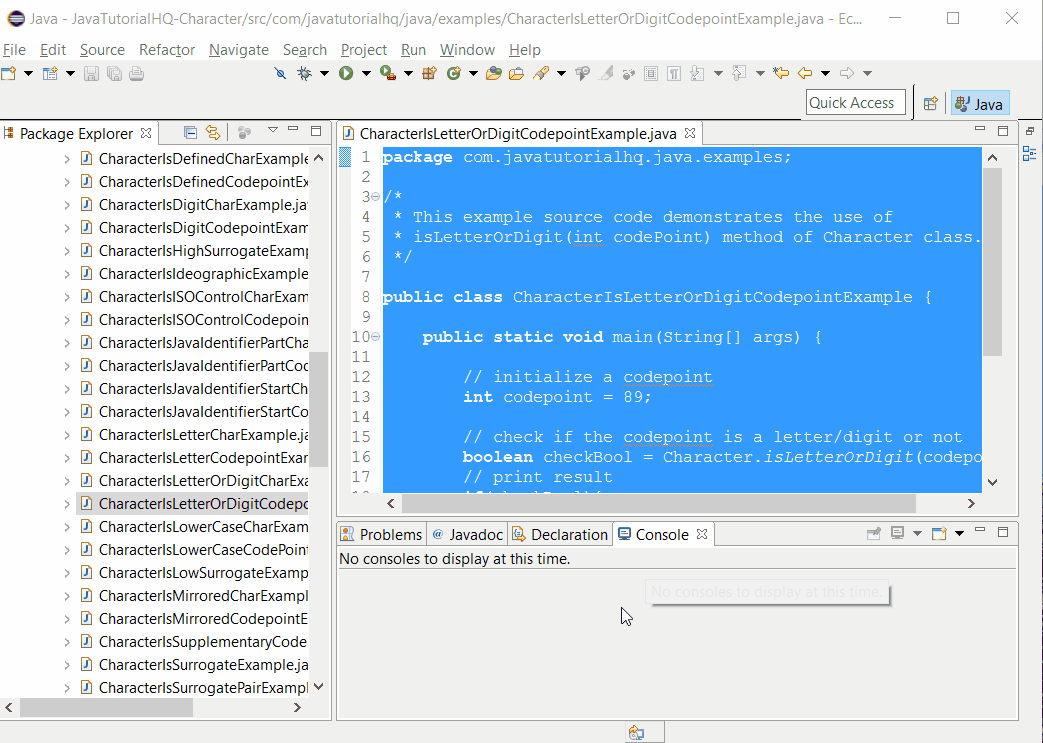Click the Print icon in the toolbar
The height and width of the screenshot is (743, 1043).
[x=136, y=73]
